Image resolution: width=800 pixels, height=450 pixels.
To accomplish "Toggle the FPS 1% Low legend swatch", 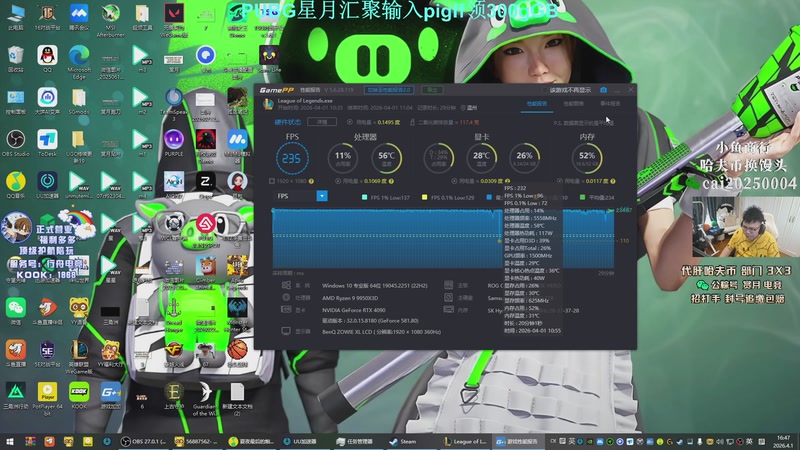I will 364,197.
